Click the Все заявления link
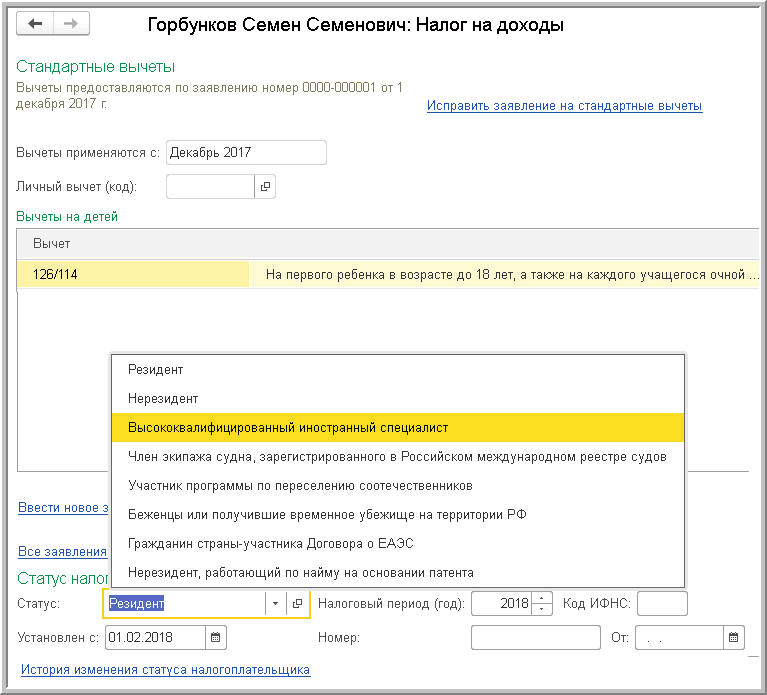767x695 pixels. pyautogui.click(x=62, y=552)
